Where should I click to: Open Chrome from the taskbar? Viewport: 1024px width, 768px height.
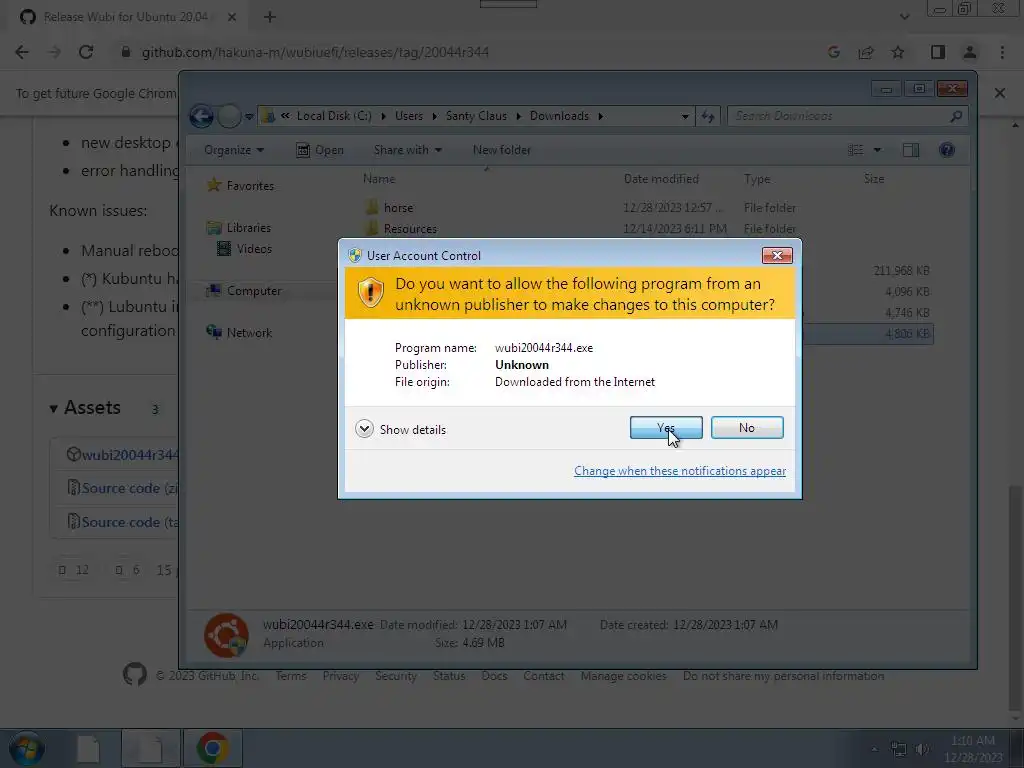click(212, 748)
